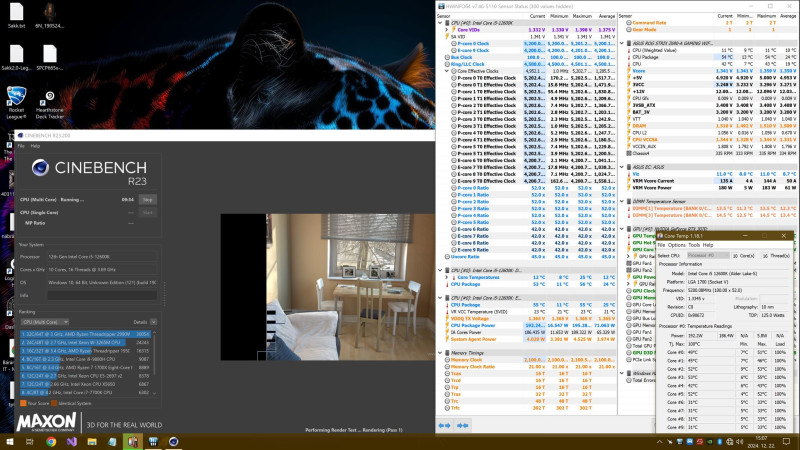This screenshot has height=450, width=800.
Task: Collapse the Memory Timings group
Action: [440, 353]
